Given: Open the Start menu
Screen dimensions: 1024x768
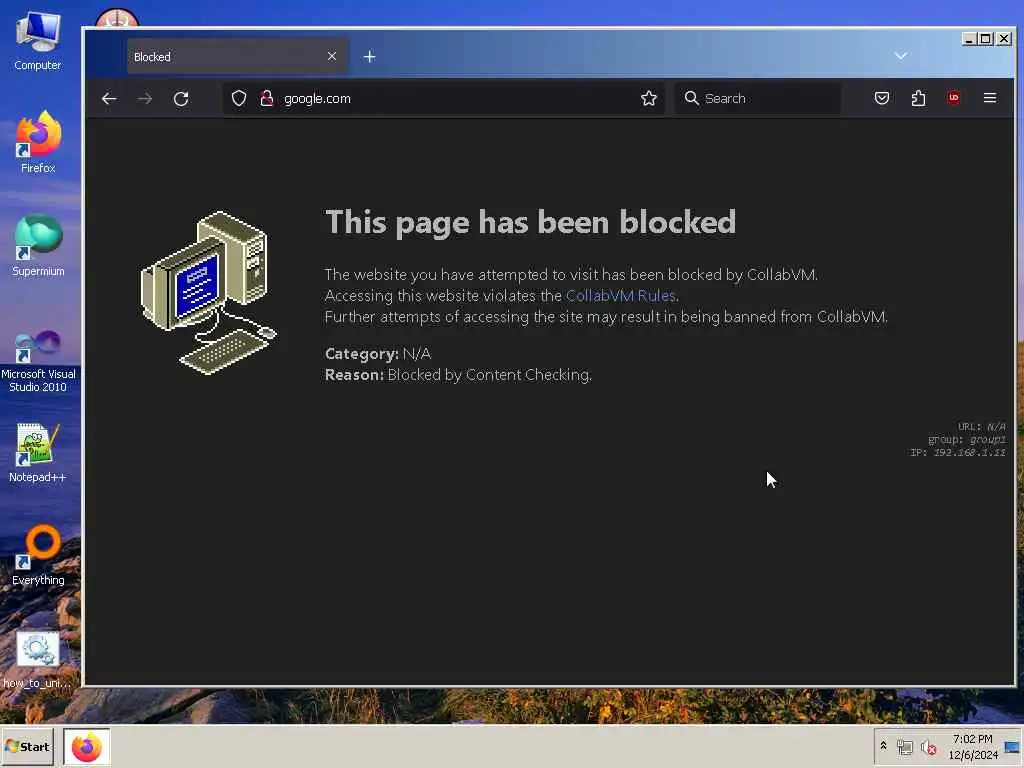Looking at the screenshot, I should [x=27, y=746].
